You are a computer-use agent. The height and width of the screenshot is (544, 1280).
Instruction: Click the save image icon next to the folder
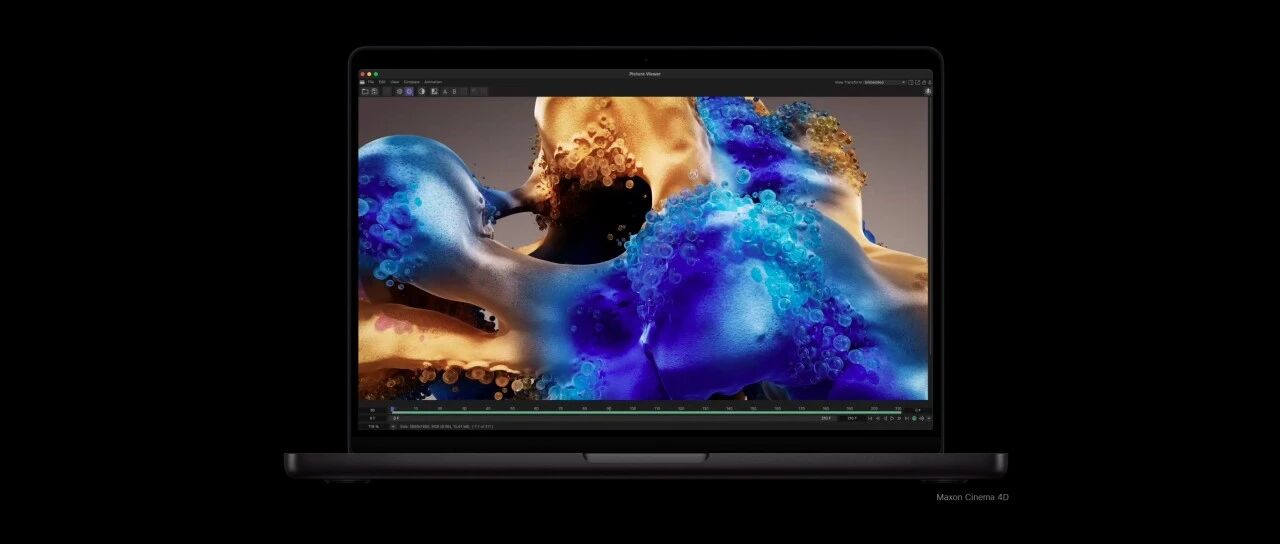pyautogui.click(x=374, y=91)
